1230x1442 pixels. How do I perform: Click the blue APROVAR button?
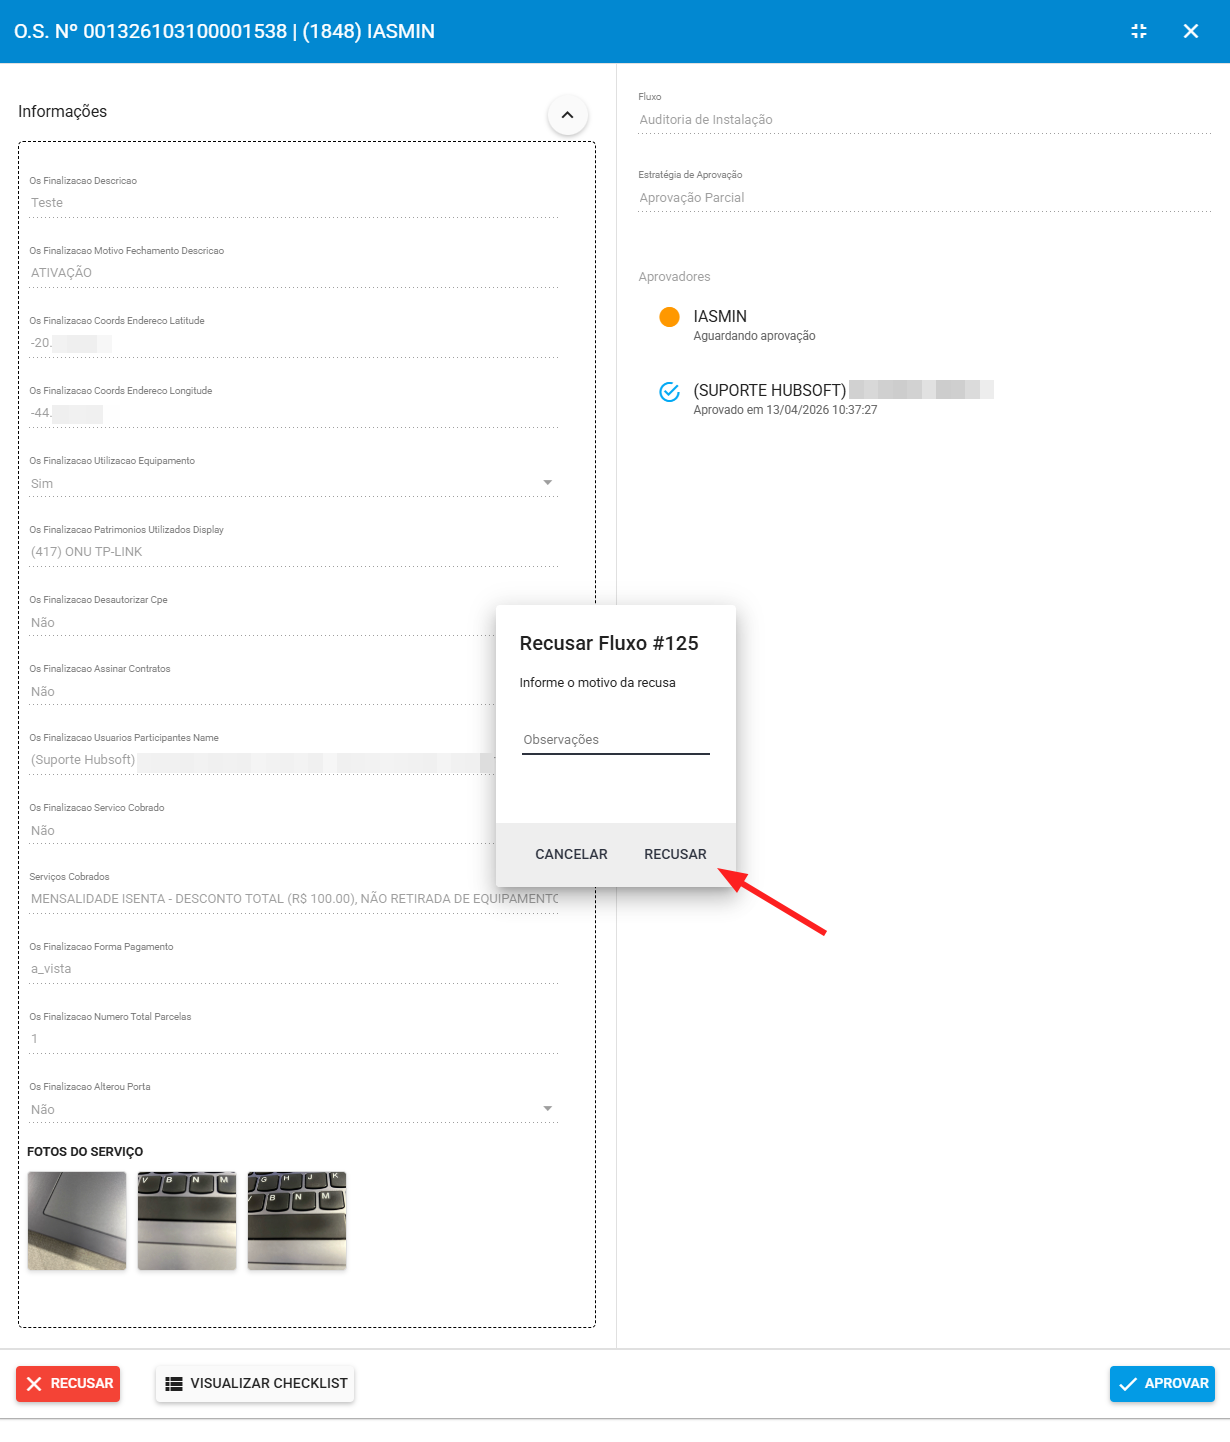[x=1161, y=1383]
